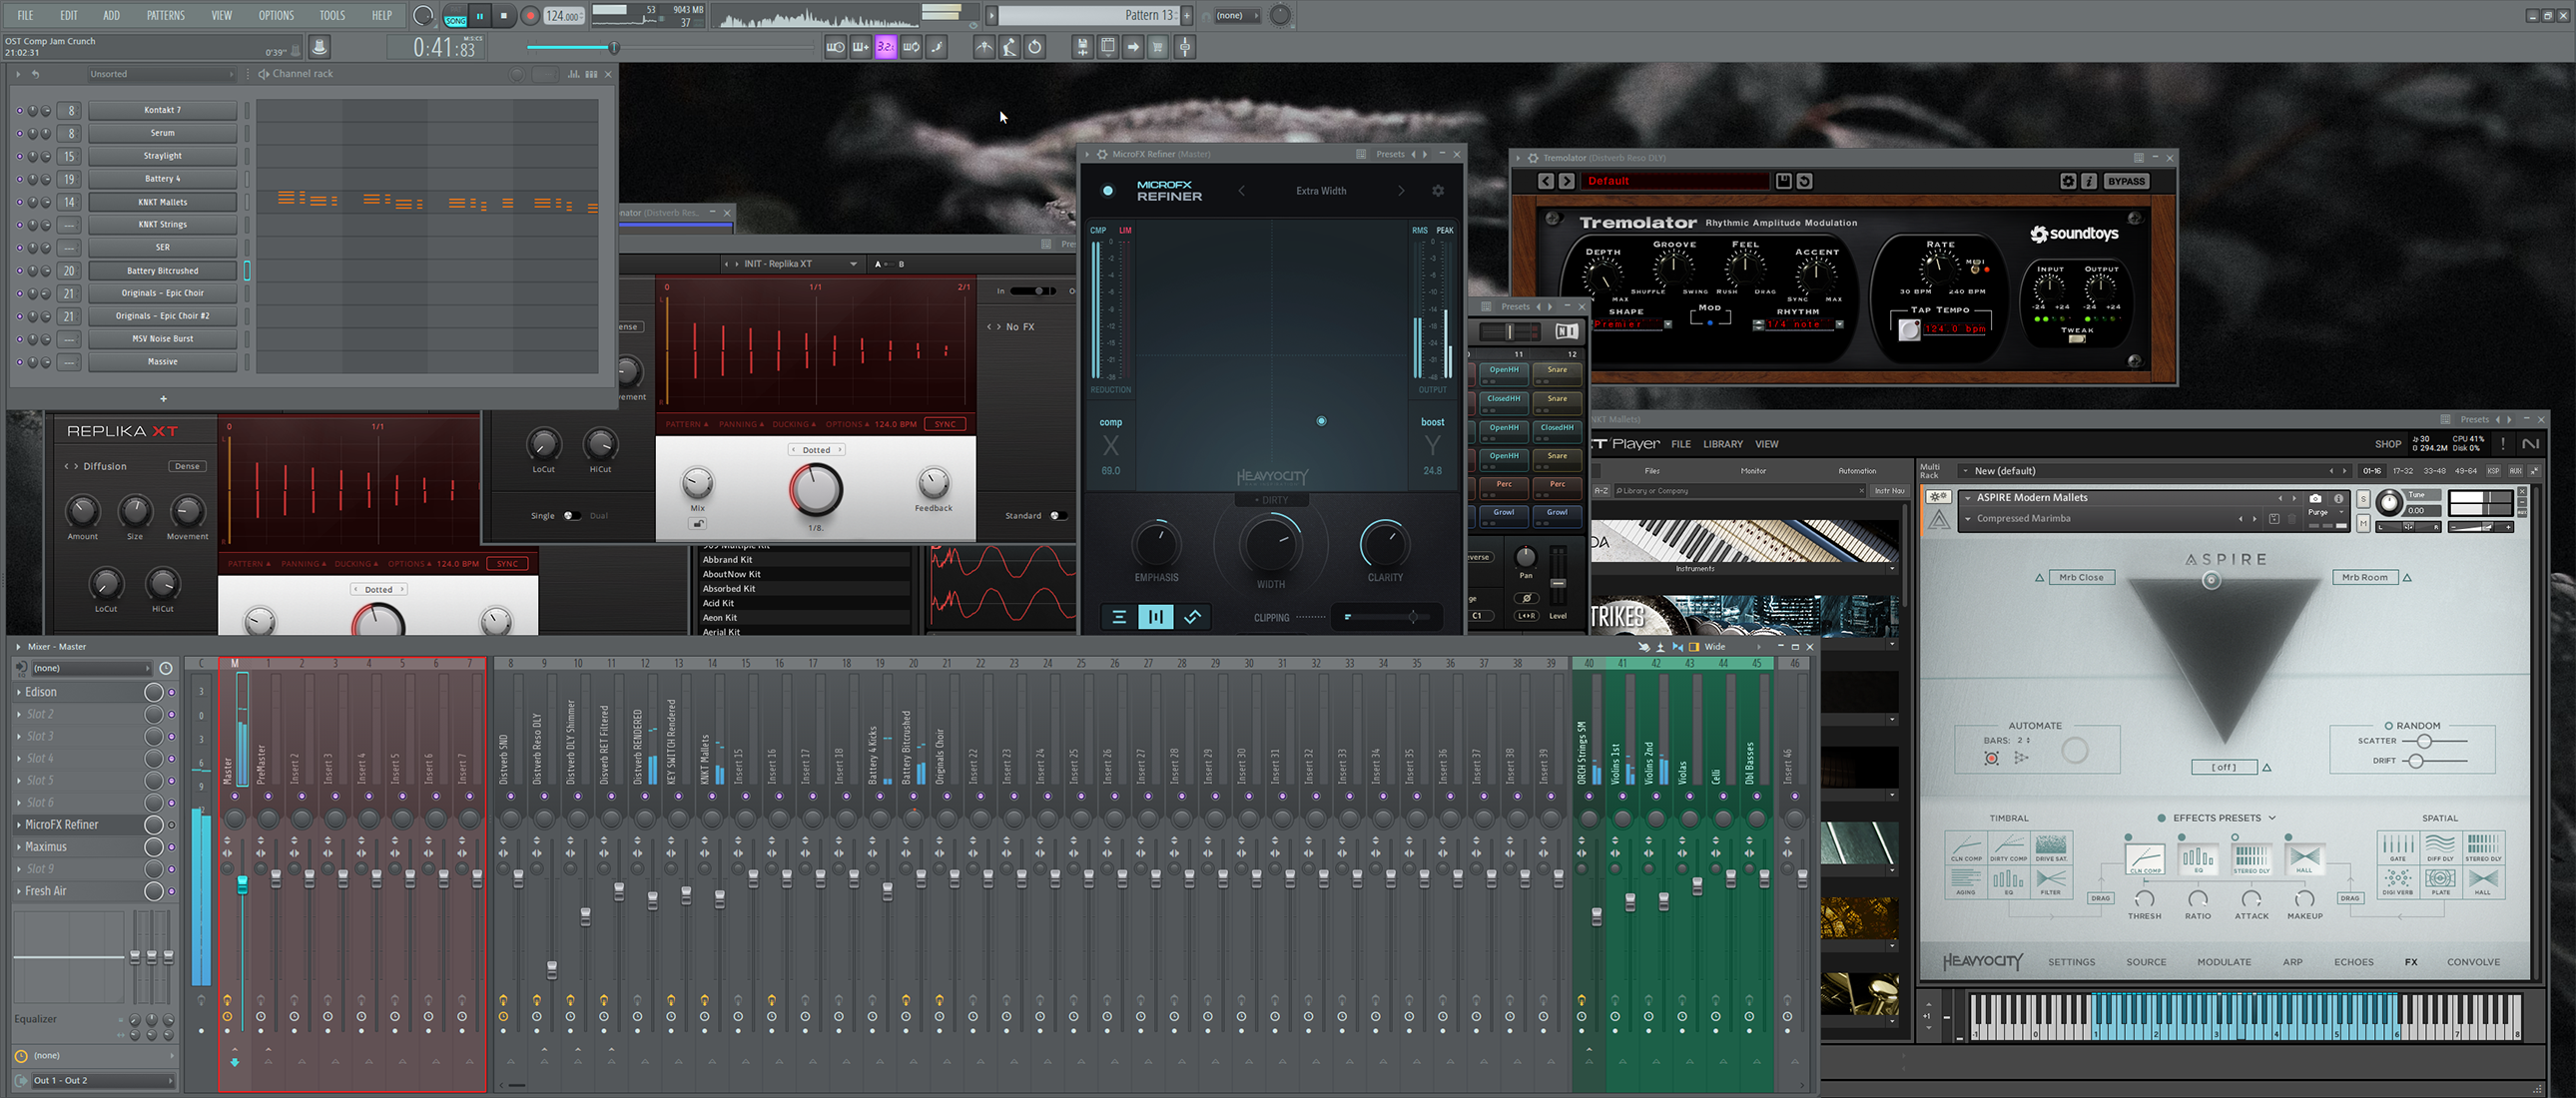Screen dimensions: 2576x1098
Task: Select the CLN COMP timbral effect icon
Action: (x=1965, y=847)
